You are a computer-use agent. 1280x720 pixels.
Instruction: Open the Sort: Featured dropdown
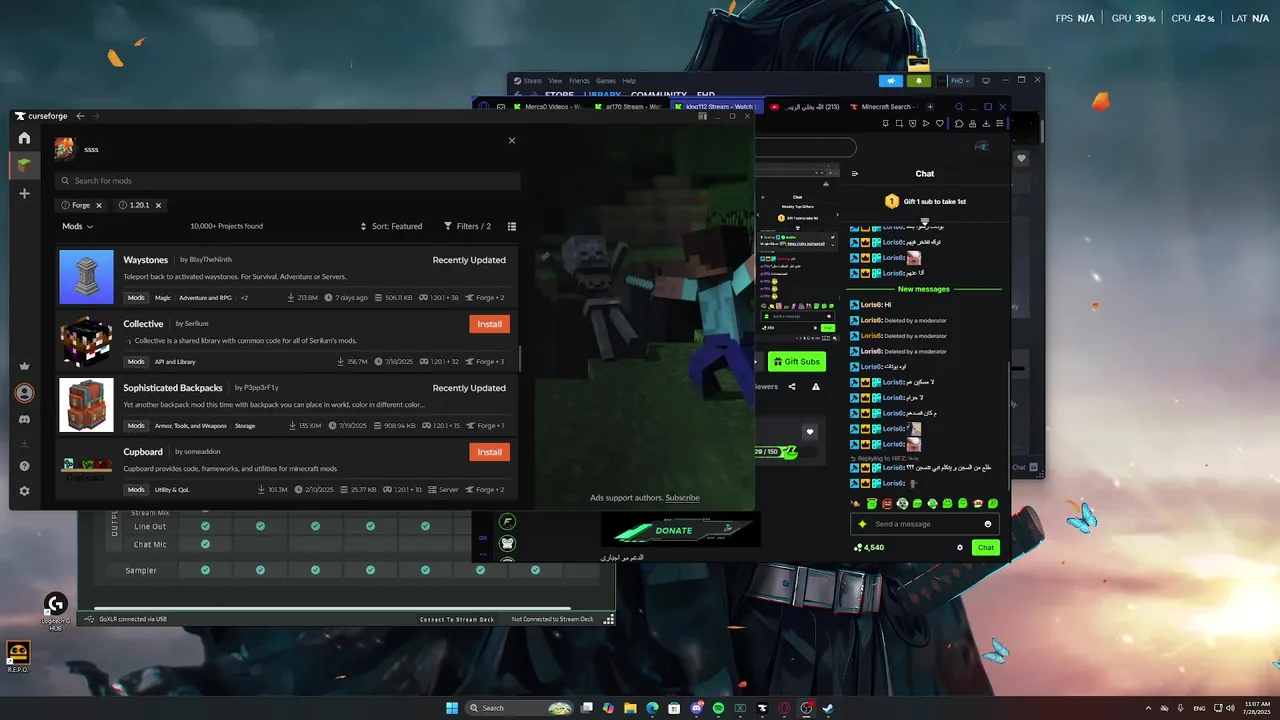coord(391,226)
